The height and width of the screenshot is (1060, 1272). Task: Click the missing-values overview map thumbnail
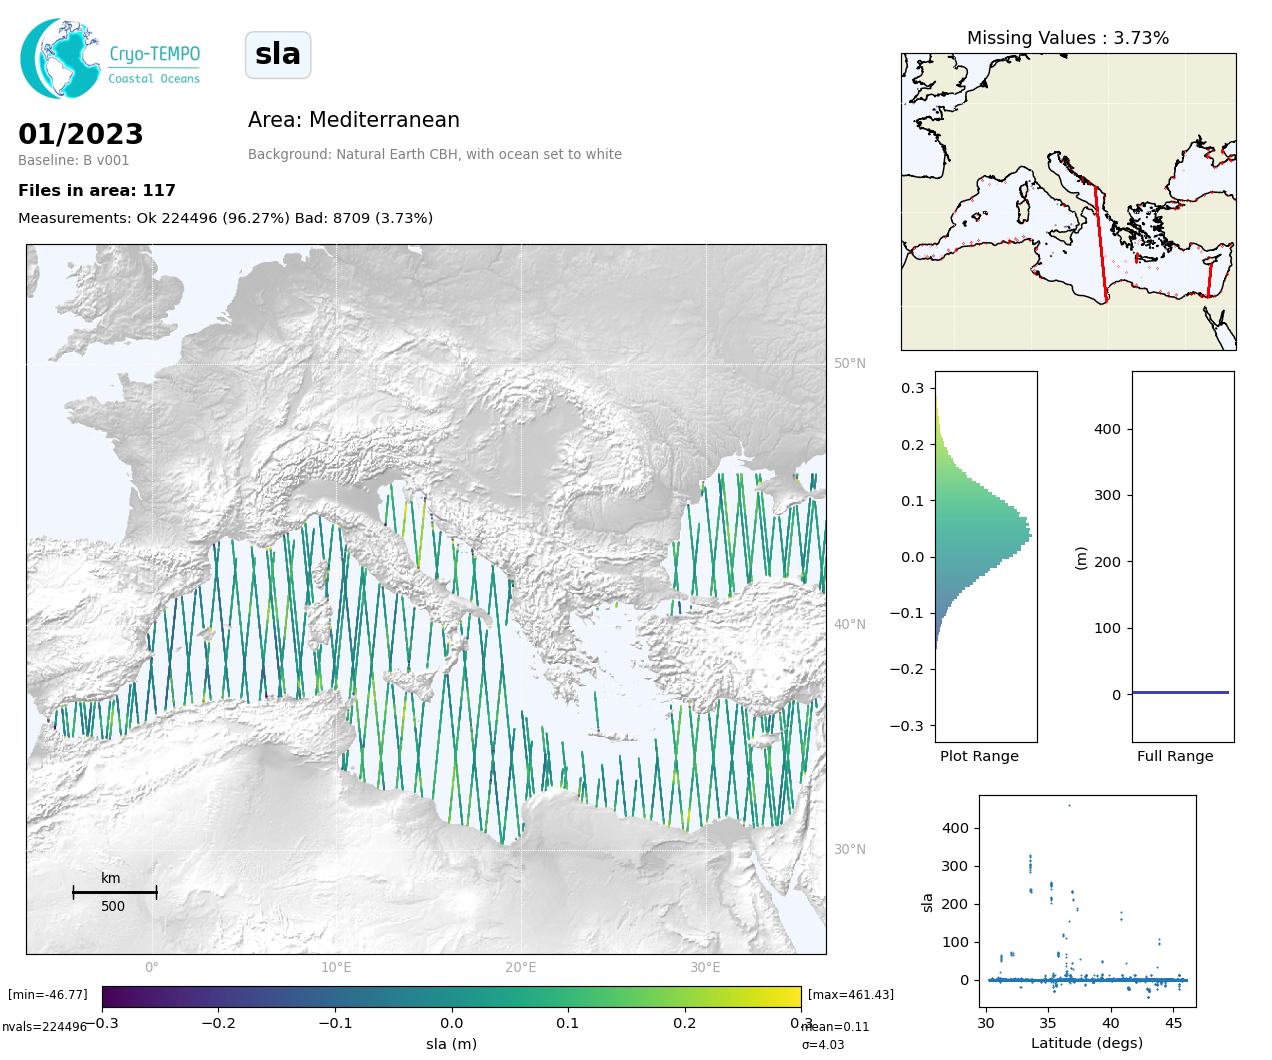click(x=1068, y=201)
